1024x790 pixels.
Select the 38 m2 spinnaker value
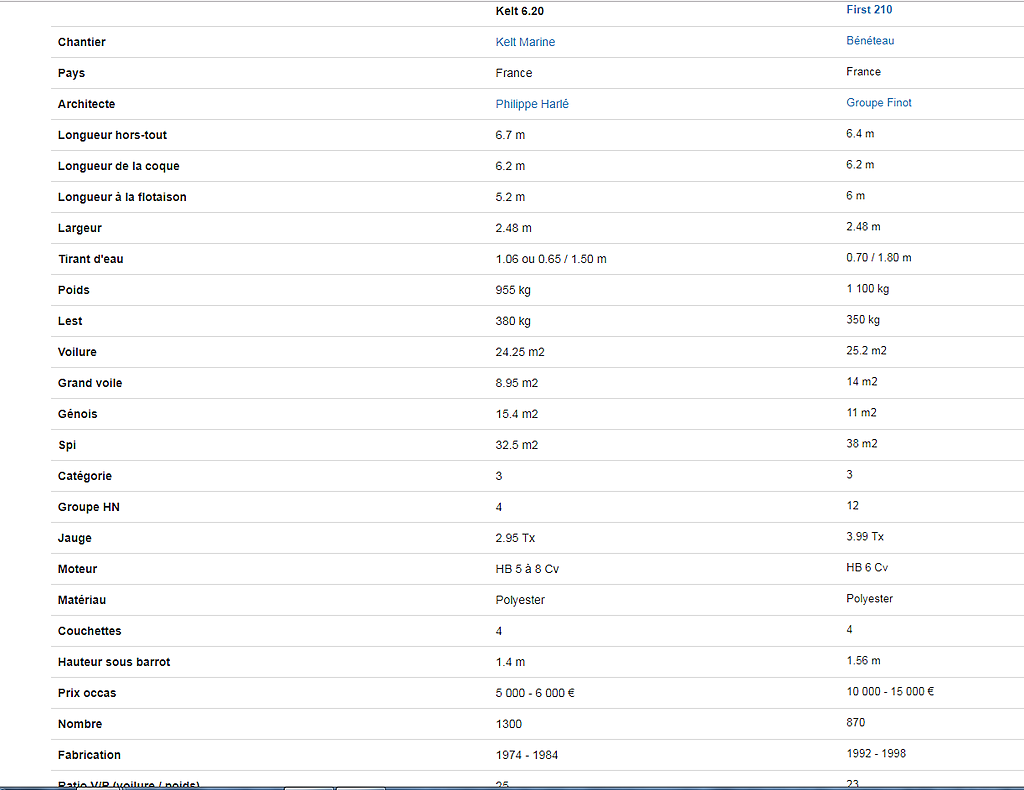click(861, 444)
